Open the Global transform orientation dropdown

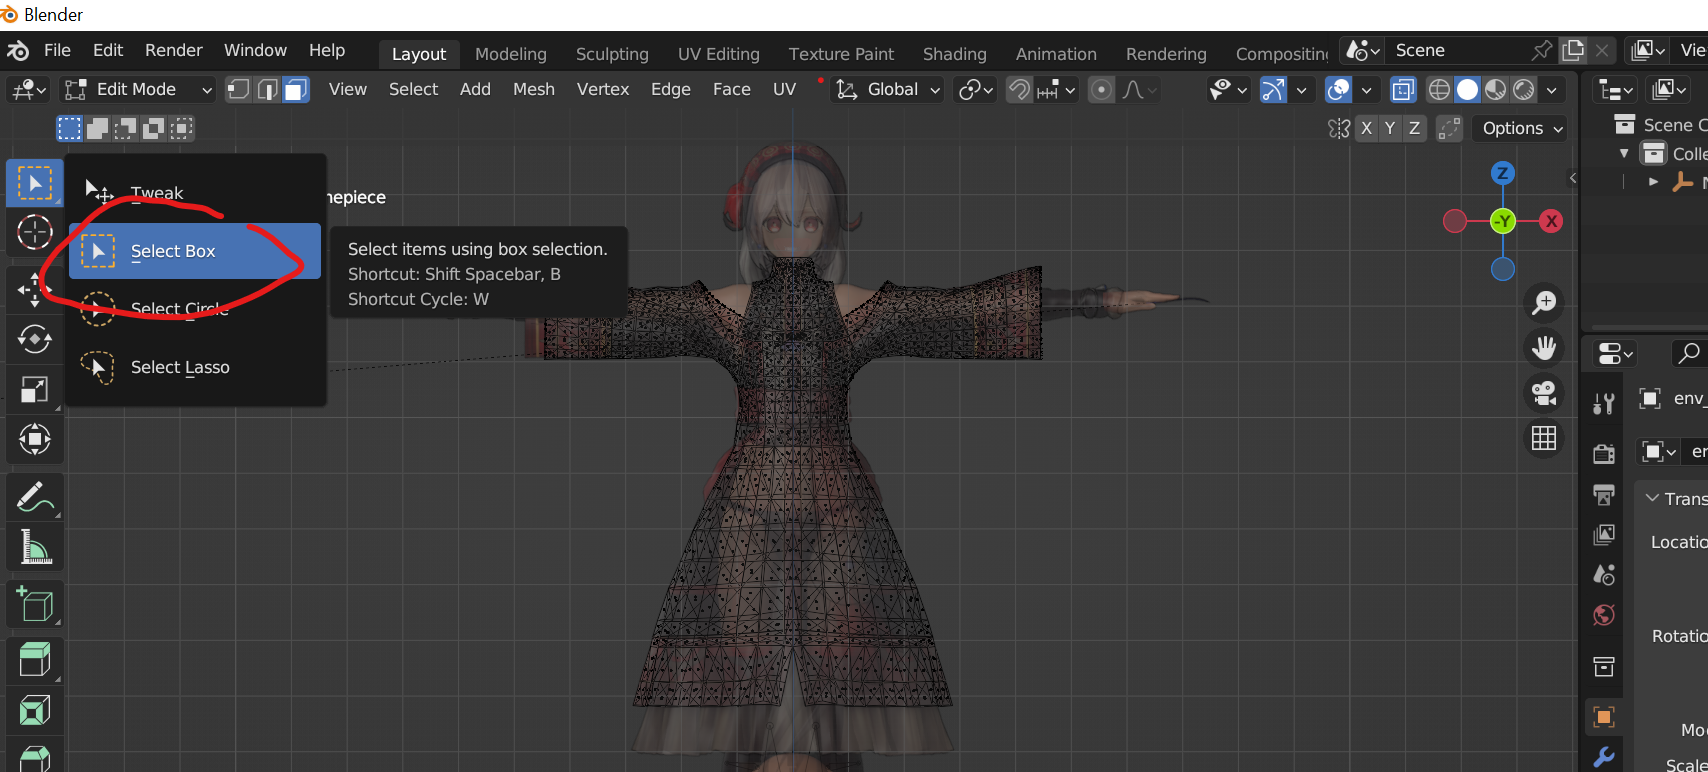[889, 90]
